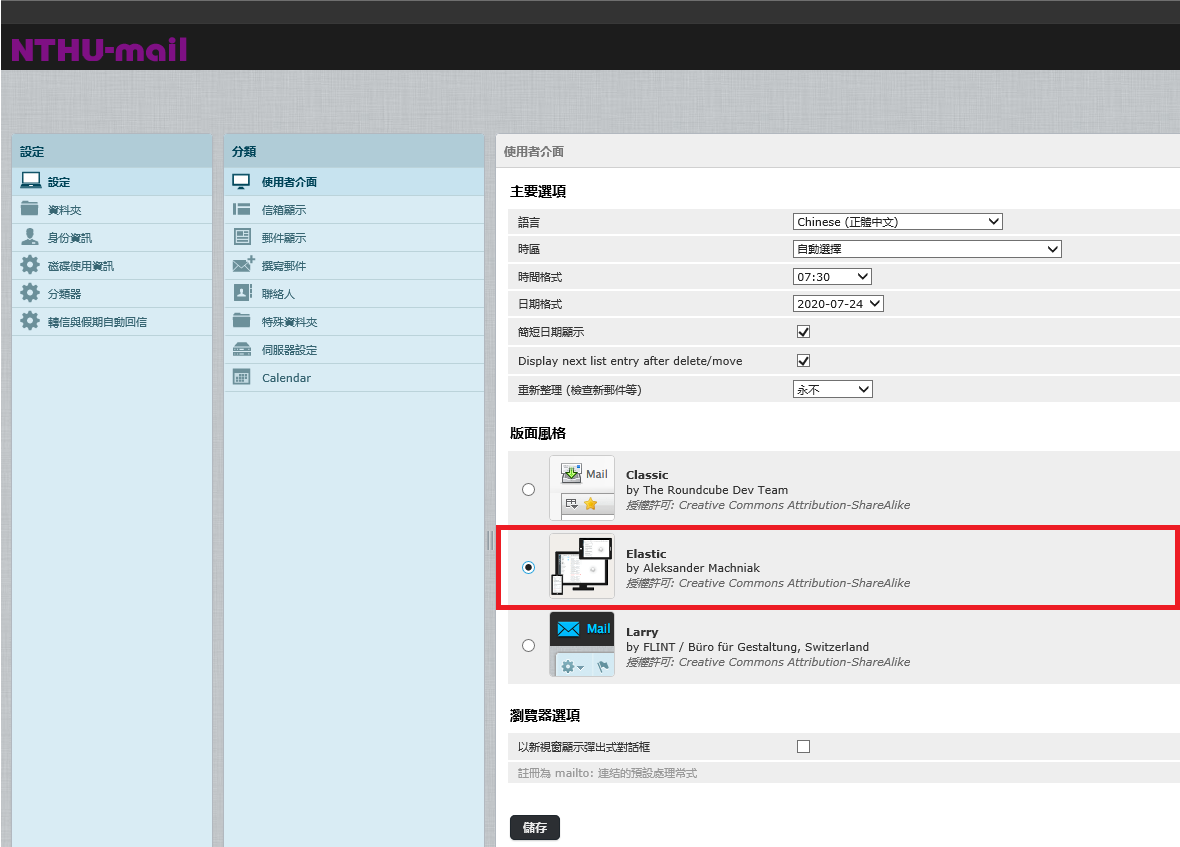This screenshot has width=1180, height=847.
Task: Open the 語言 language dropdown
Action: [x=897, y=222]
